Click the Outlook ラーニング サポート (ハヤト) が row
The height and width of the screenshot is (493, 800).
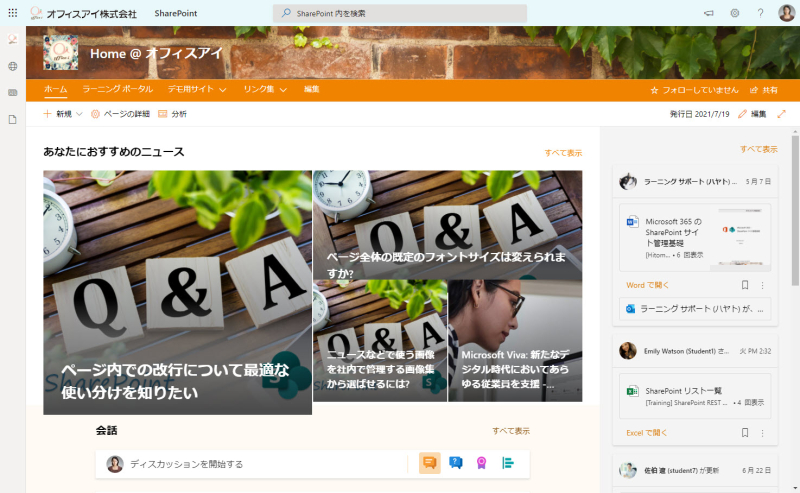[x=695, y=309]
